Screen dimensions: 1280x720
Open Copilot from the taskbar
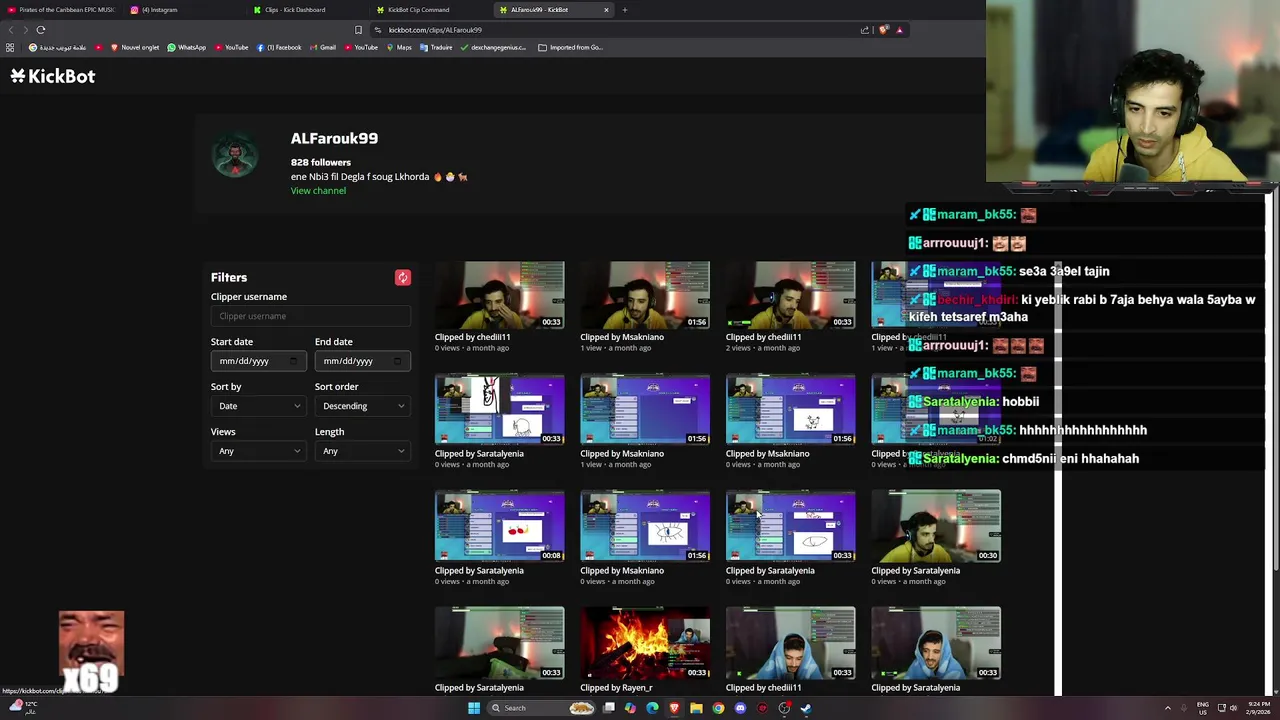pos(630,708)
